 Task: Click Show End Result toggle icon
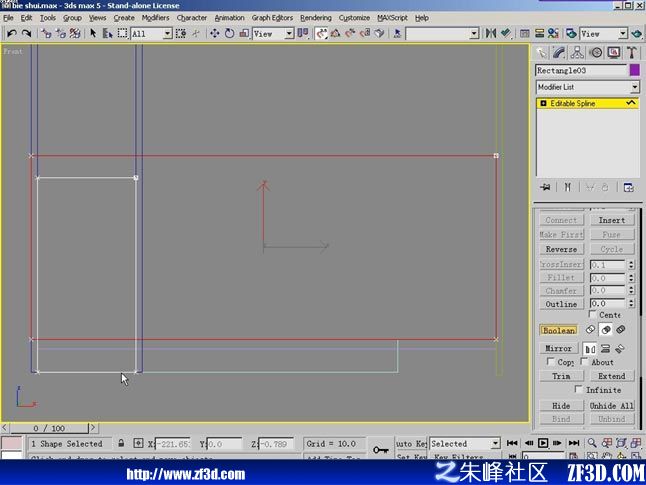567,187
